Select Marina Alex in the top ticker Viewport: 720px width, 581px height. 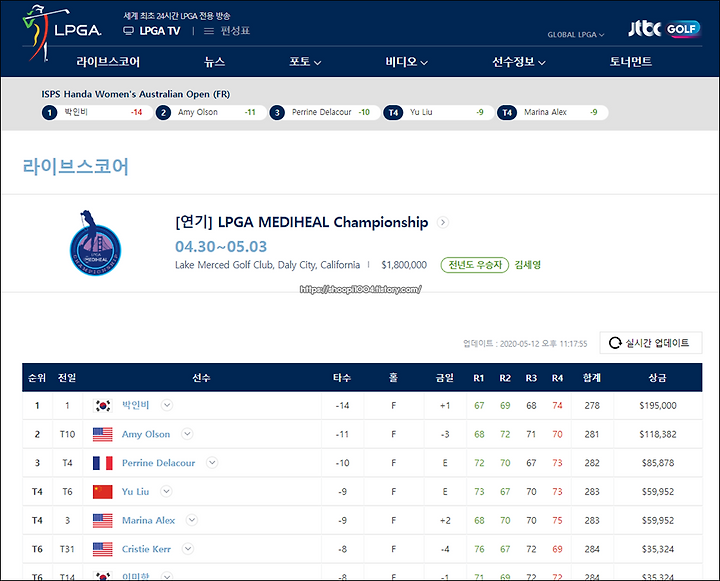click(552, 112)
